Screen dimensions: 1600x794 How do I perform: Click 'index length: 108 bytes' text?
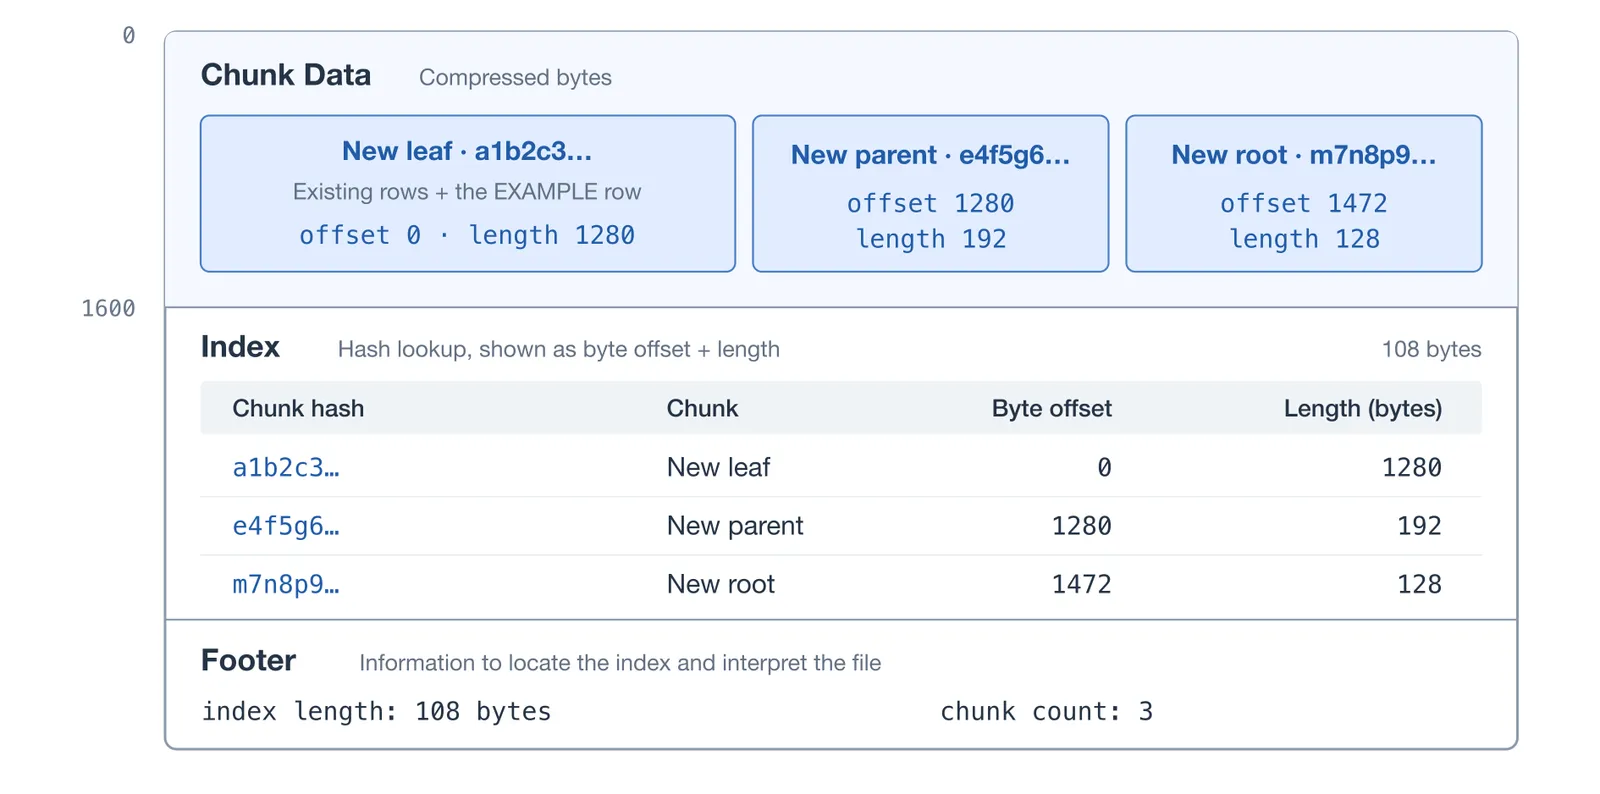[376, 711]
